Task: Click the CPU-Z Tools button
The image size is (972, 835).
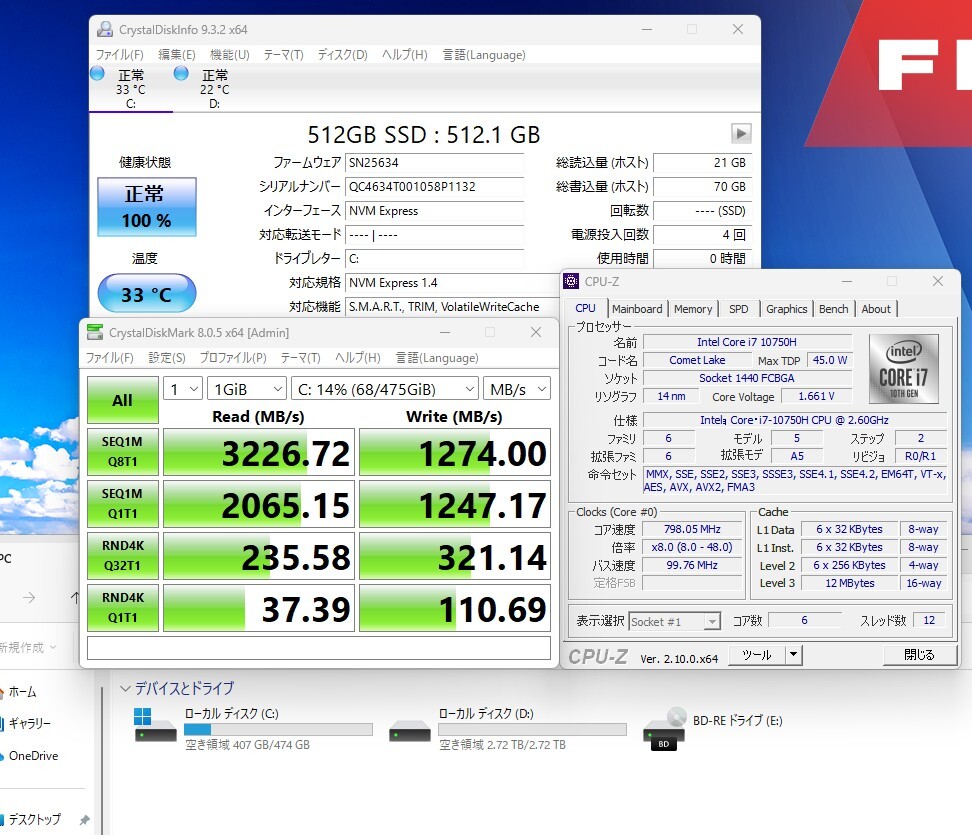Action: [757, 655]
